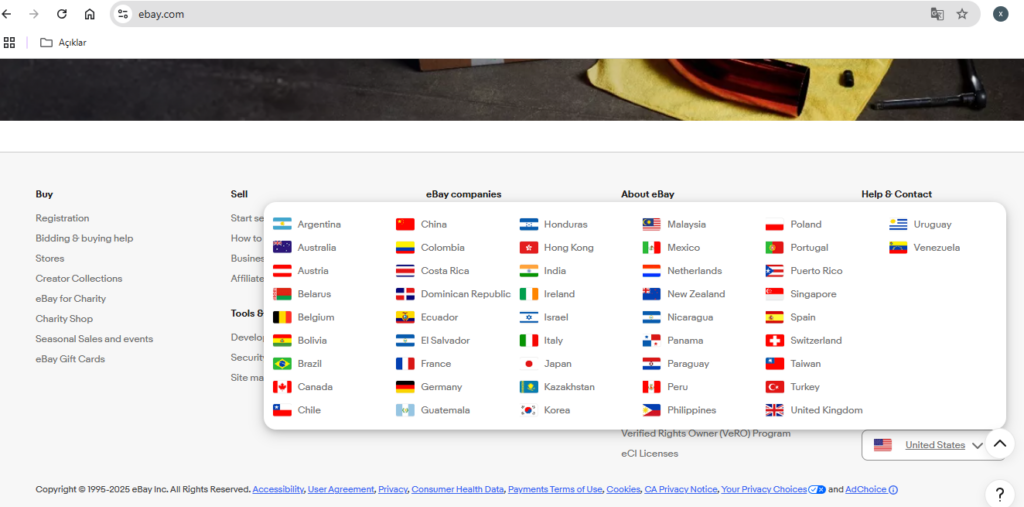Click the back-to-top arrow button
The height and width of the screenshot is (507, 1024).
[1000, 444]
